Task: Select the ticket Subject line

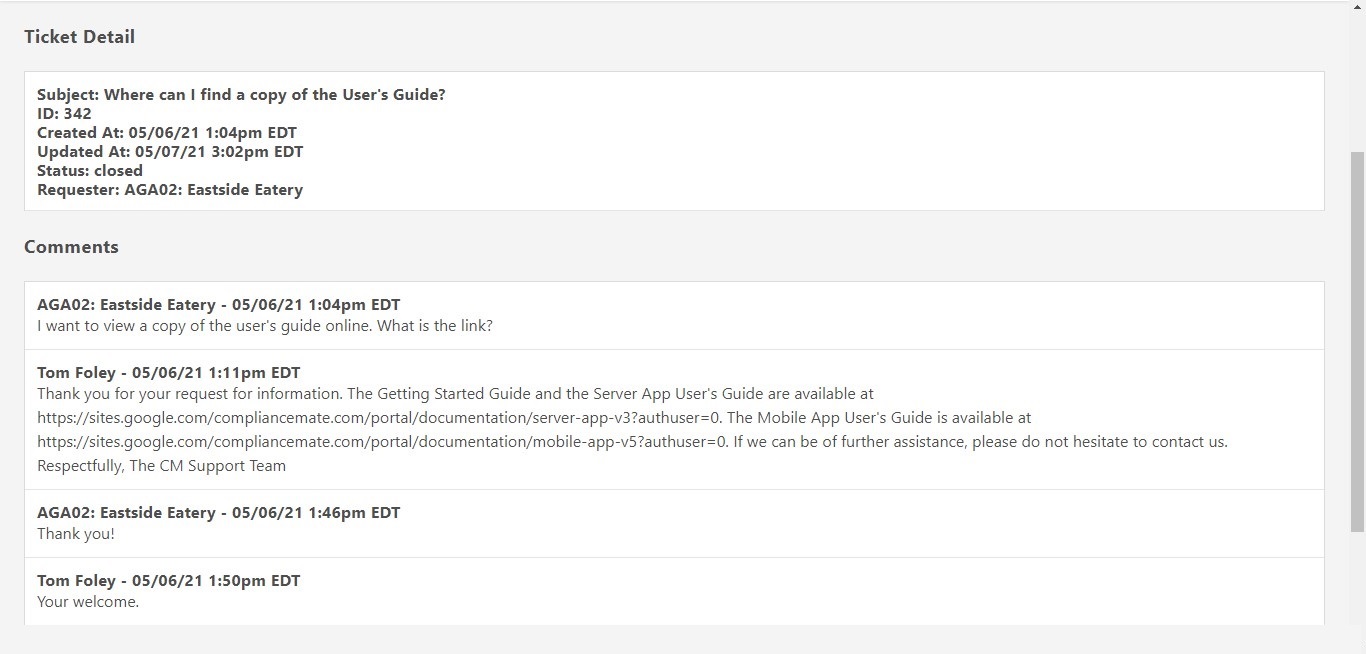Action: 241,94
